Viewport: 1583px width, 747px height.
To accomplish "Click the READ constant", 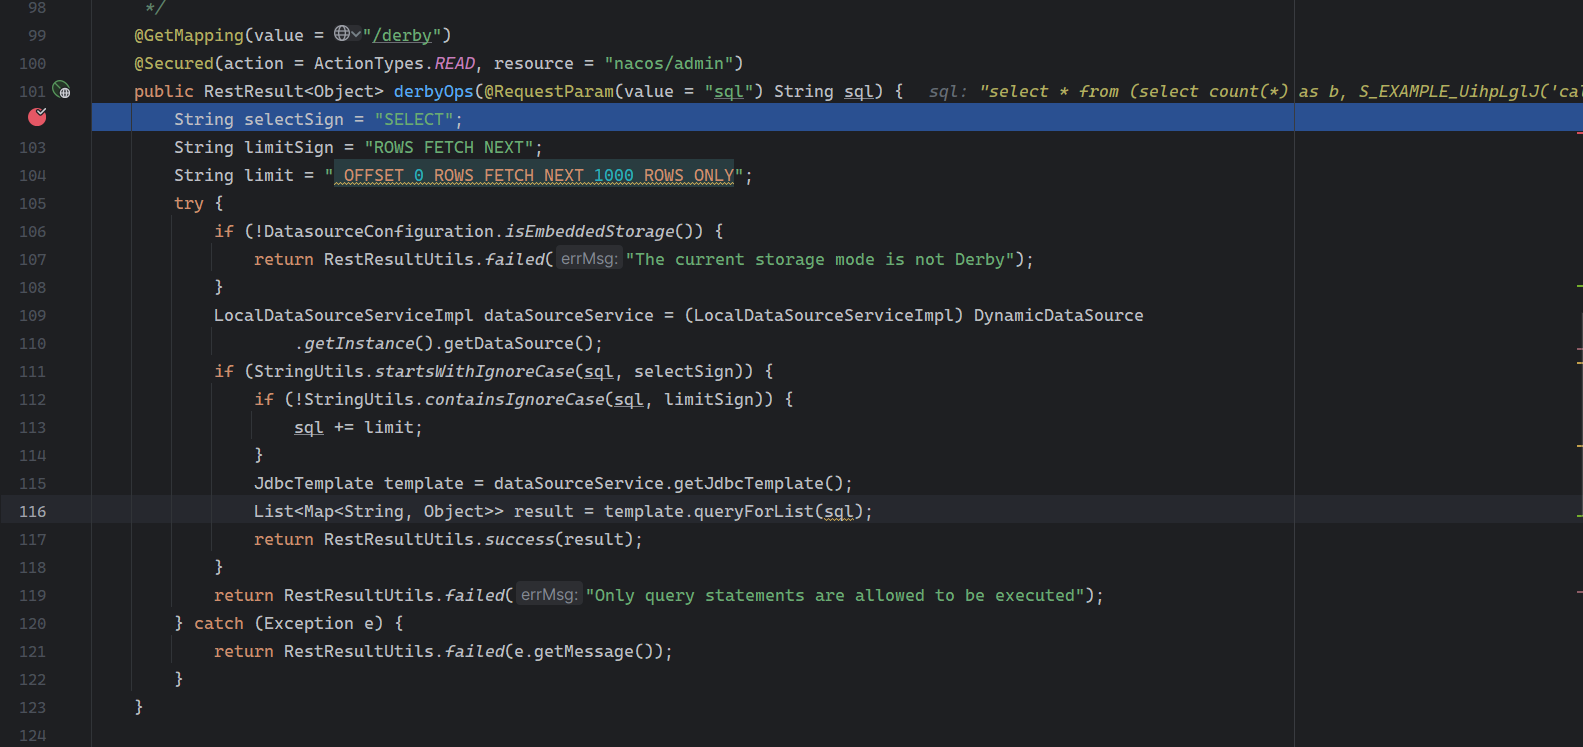I will [454, 63].
